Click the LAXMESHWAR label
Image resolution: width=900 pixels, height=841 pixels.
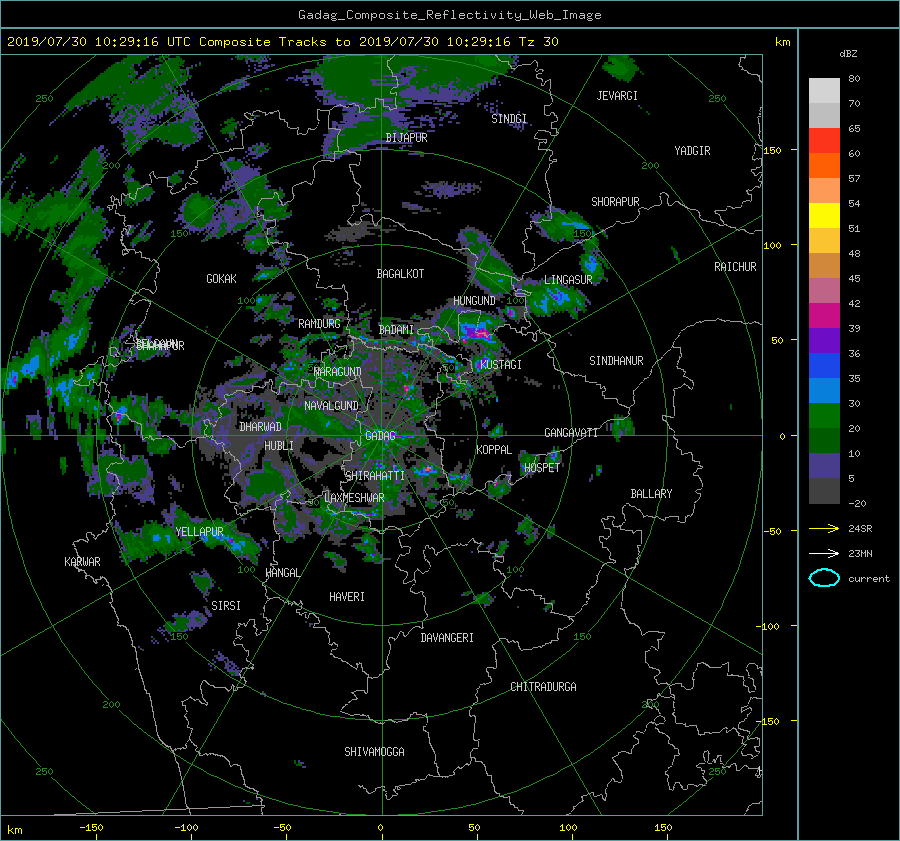click(354, 498)
